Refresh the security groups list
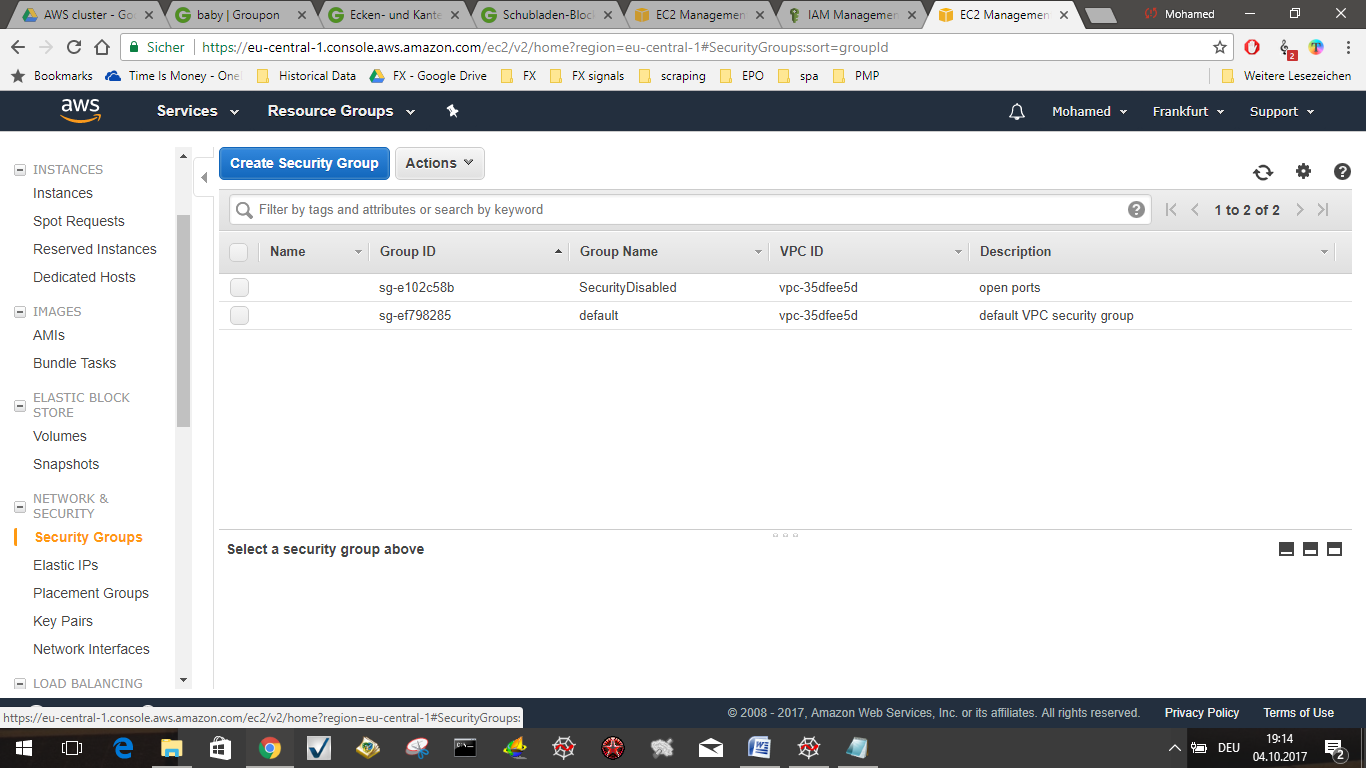This screenshot has width=1366, height=768. [1263, 172]
